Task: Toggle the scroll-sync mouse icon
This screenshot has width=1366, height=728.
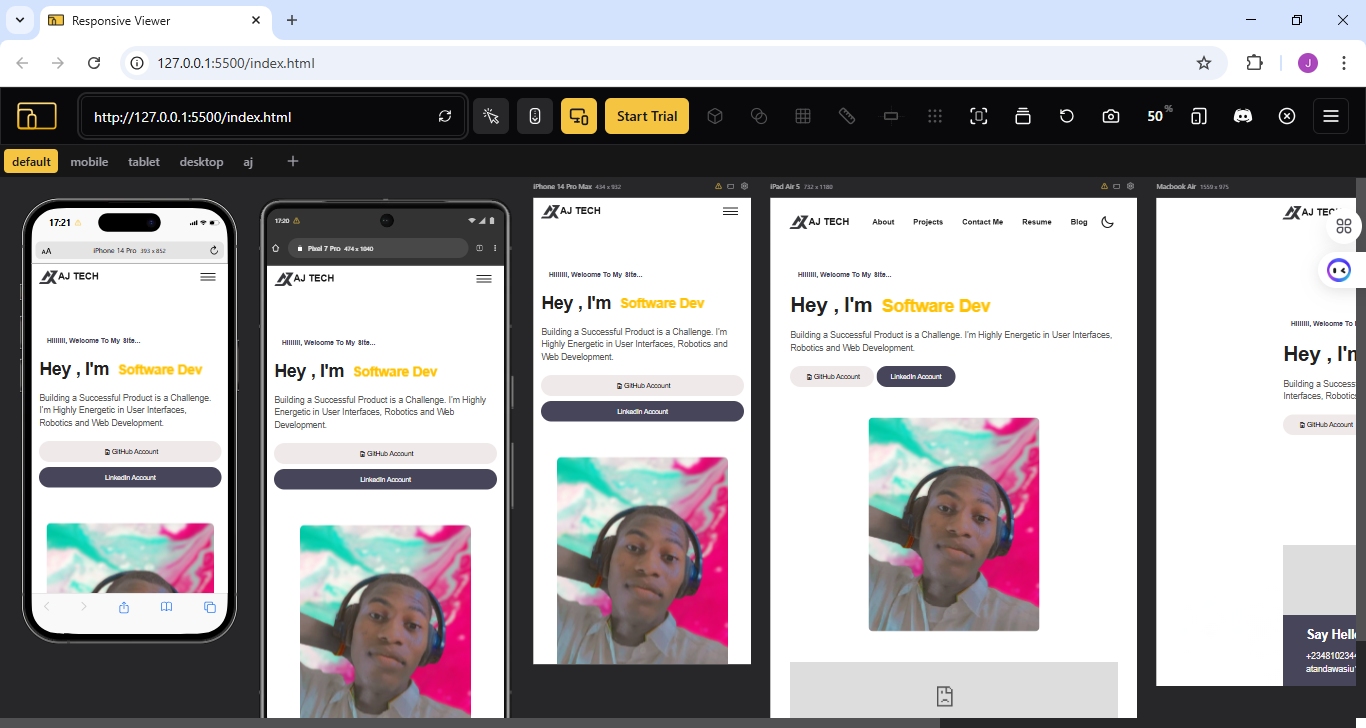Action: tap(535, 116)
